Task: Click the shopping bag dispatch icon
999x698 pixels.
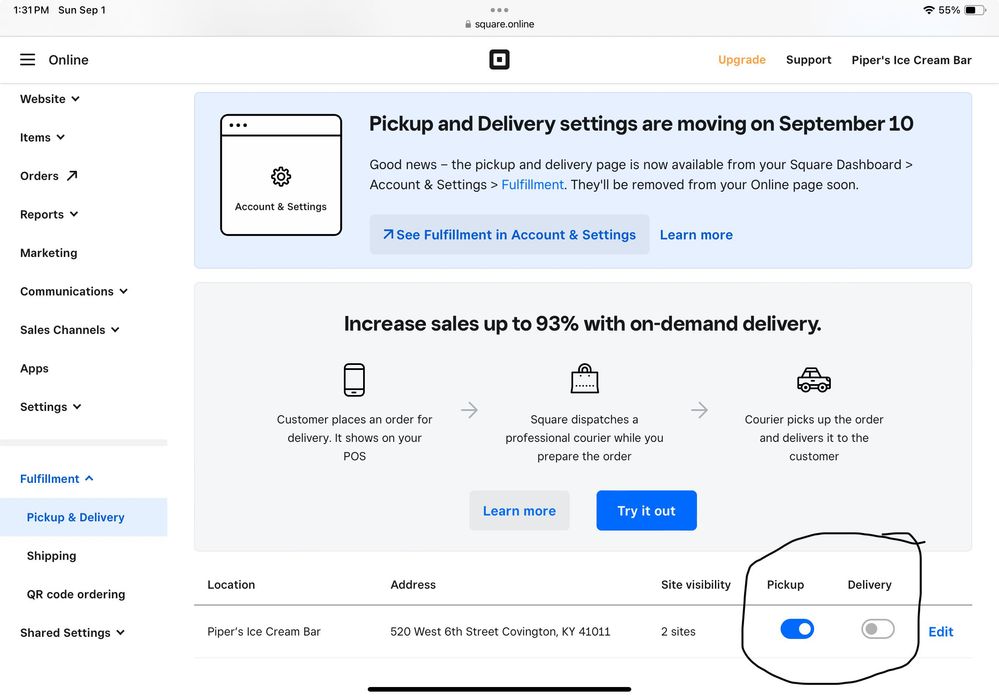Action: [x=584, y=380]
